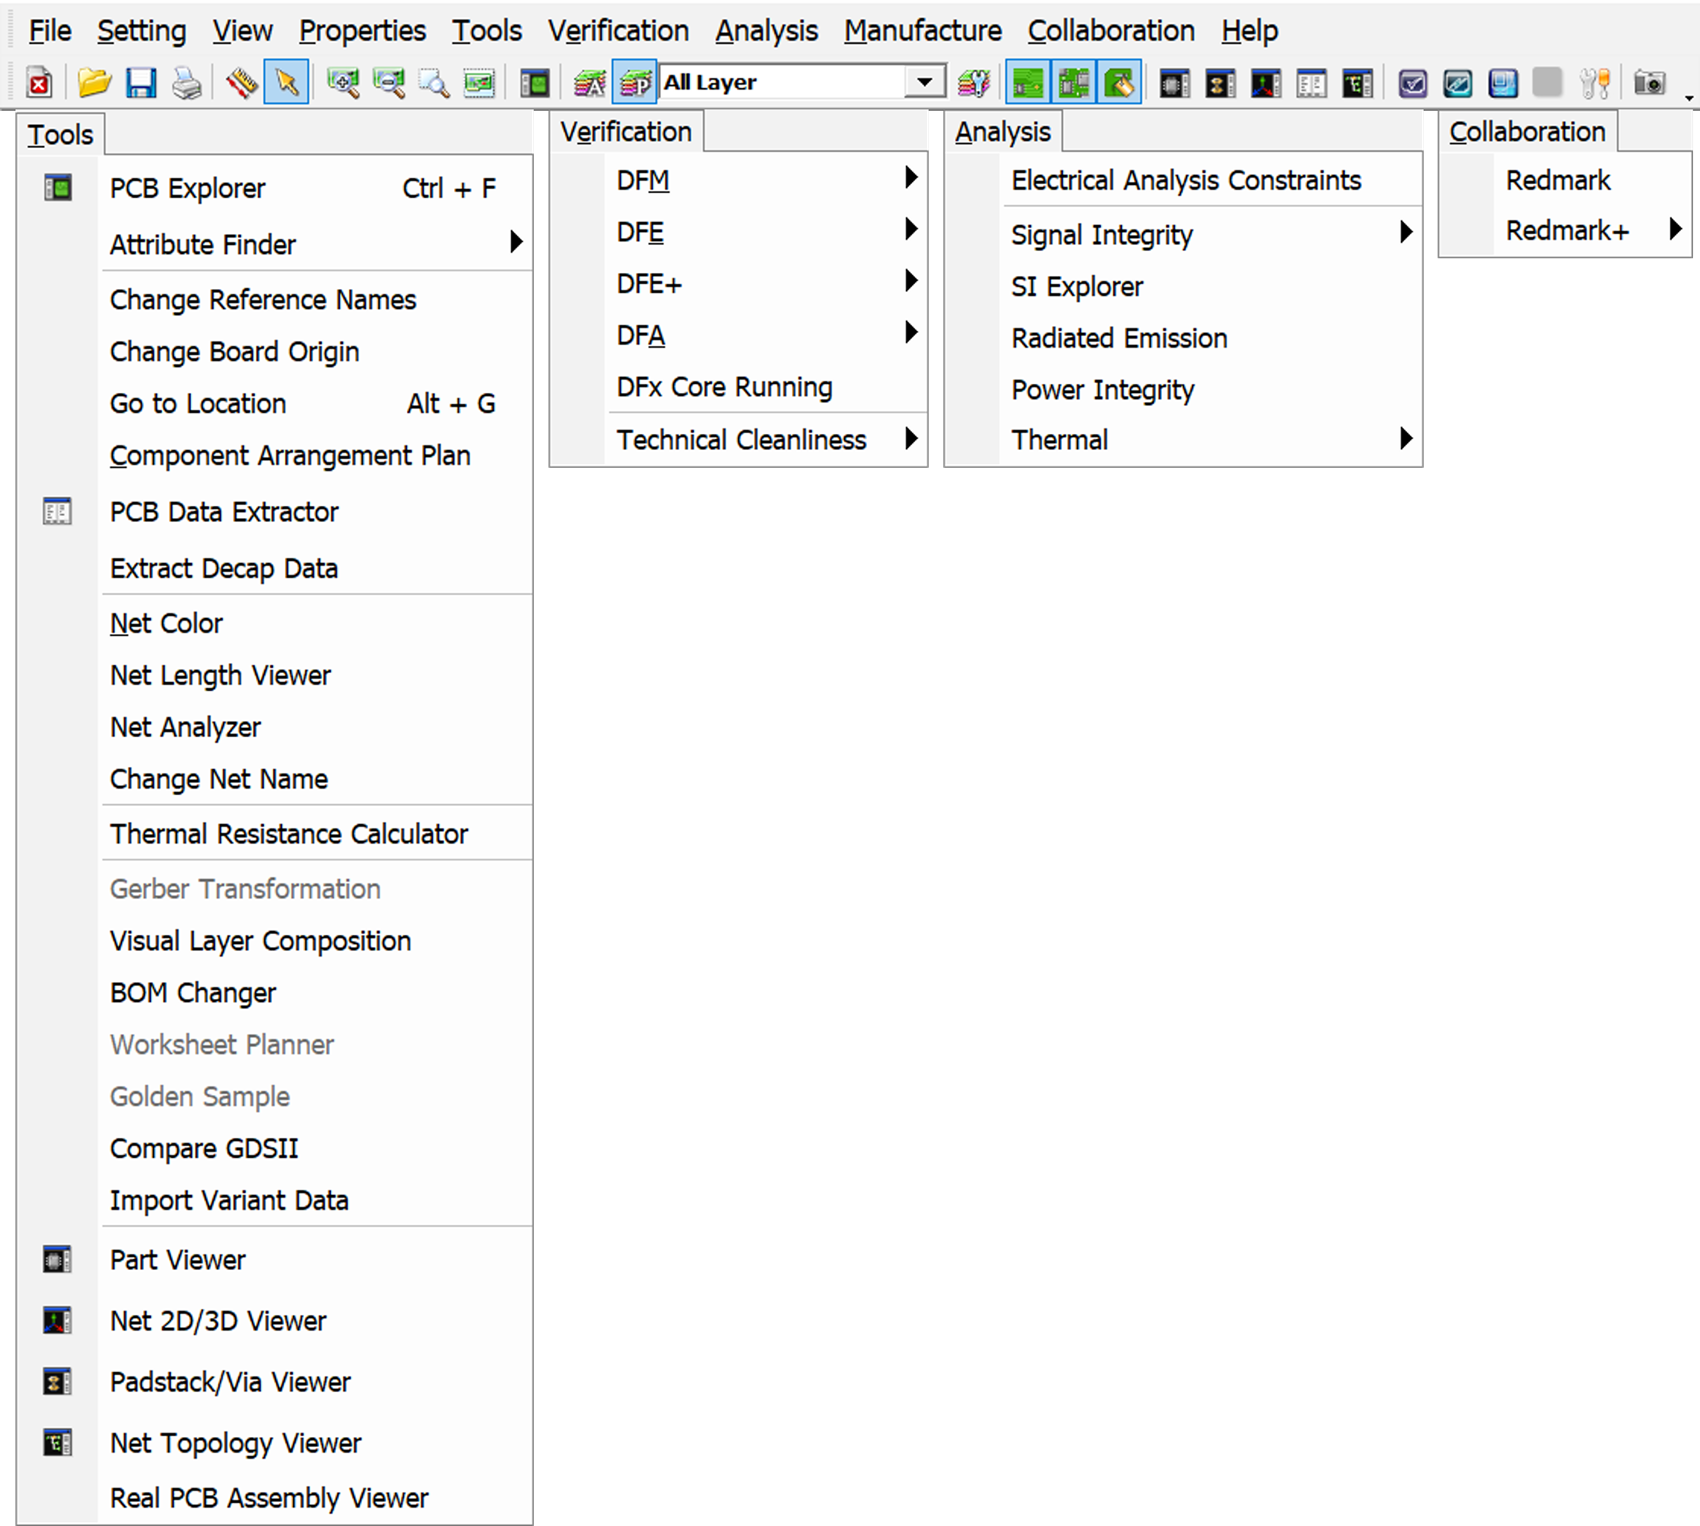Image resolution: width=1700 pixels, height=1526 pixels.
Task: Click the zoom out magnifier icon
Action: pos(389,83)
